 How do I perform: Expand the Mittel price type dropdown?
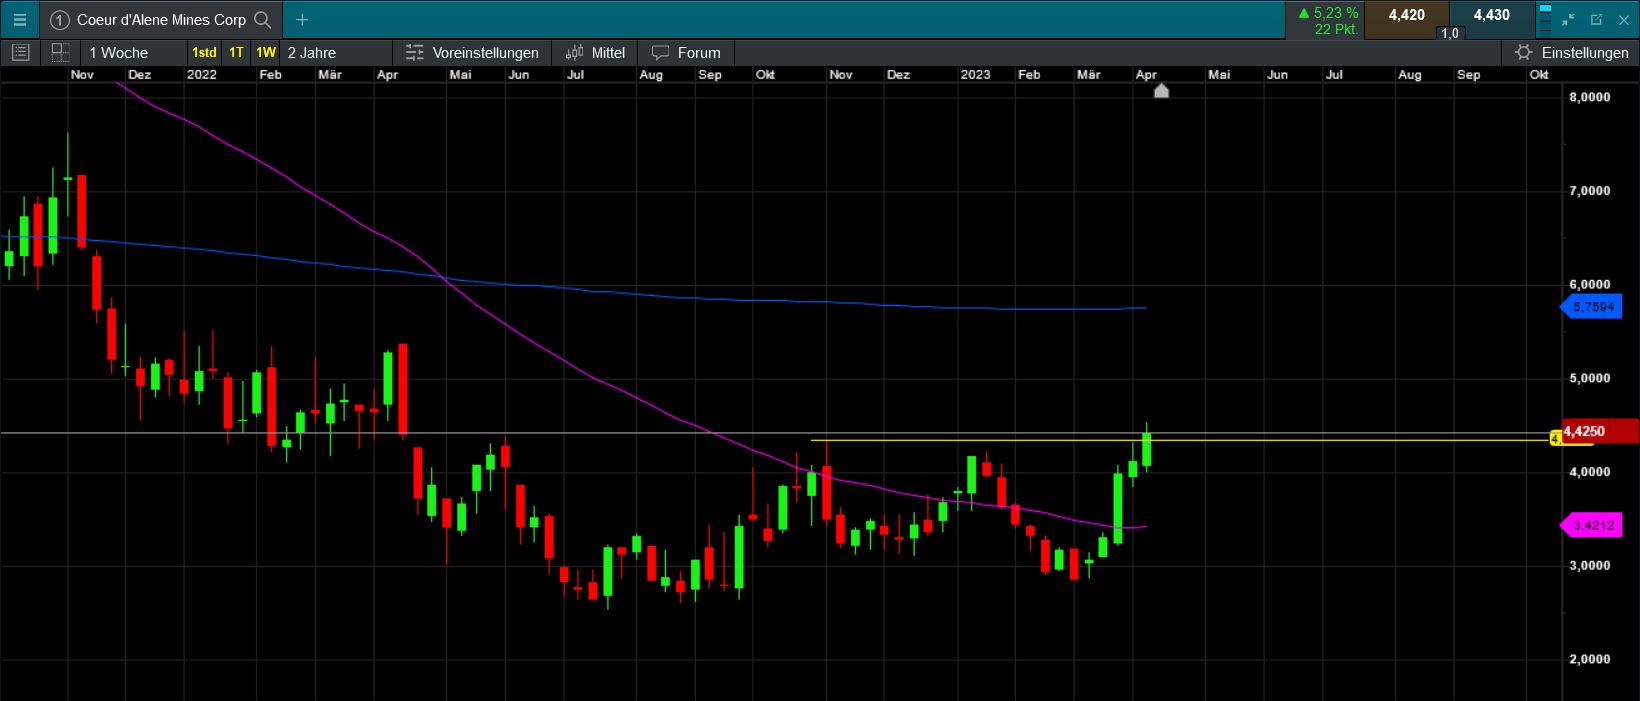pos(595,52)
